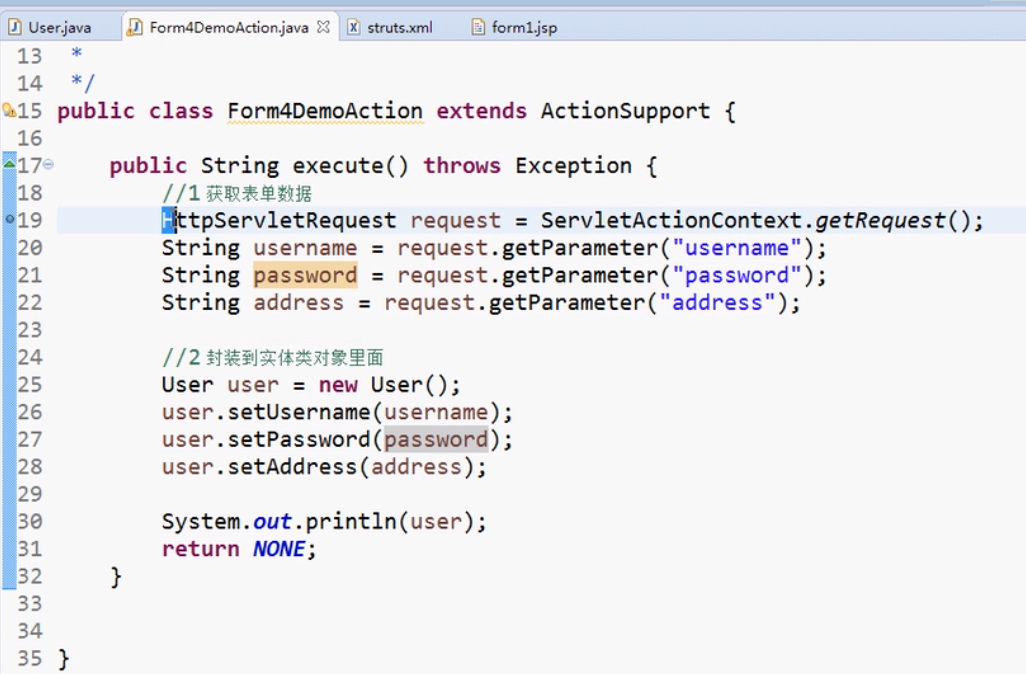Viewport: 1026px width, 674px height.
Task: Click the XML file icon on struts.xml tab
Action: pyautogui.click(x=353, y=27)
